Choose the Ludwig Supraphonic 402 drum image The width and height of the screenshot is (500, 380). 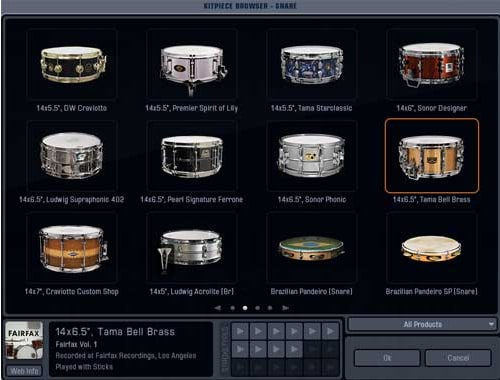72,156
